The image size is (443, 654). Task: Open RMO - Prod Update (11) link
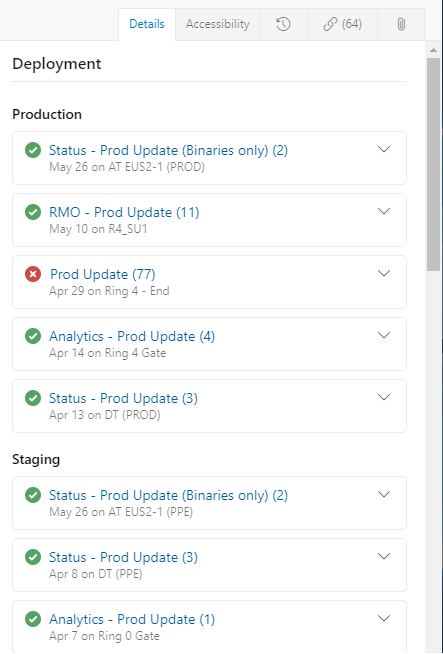[124, 212]
